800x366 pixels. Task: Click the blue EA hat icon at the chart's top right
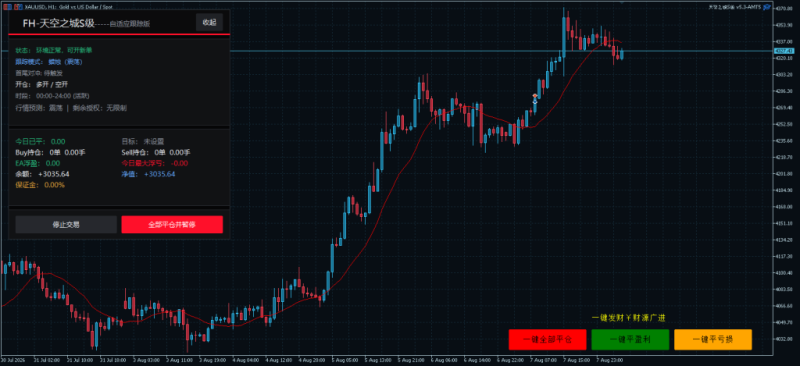[767, 7]
